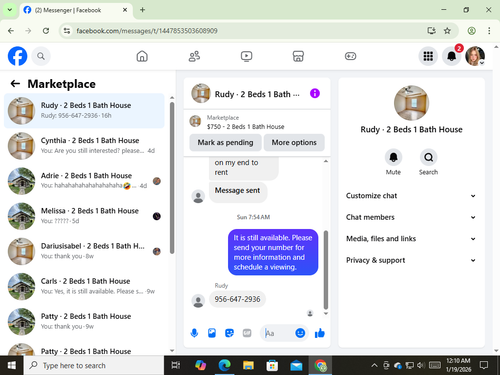Click the message text input field
500x375 pixels.
(x=278, y=333)
